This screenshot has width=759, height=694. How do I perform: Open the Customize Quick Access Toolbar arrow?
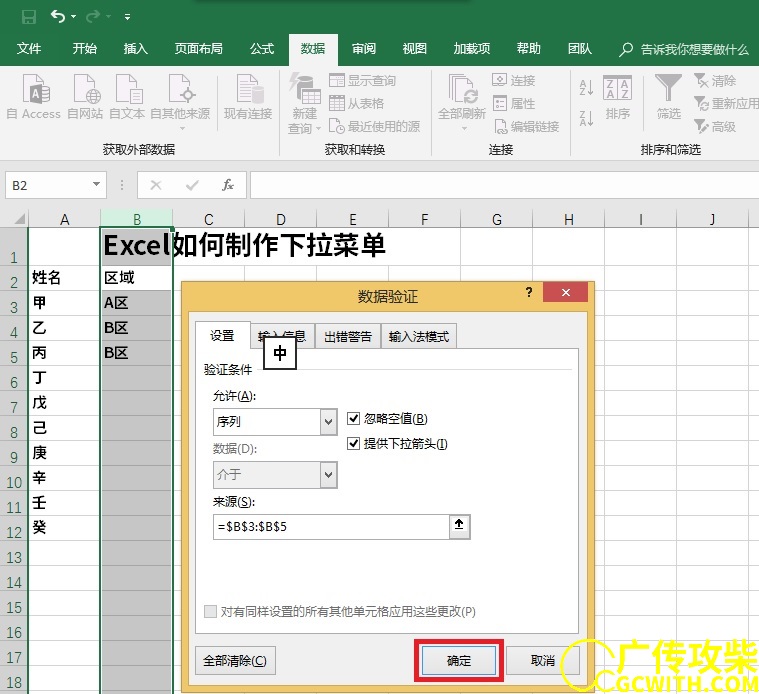pyautogui.click(x=127, y=17)
